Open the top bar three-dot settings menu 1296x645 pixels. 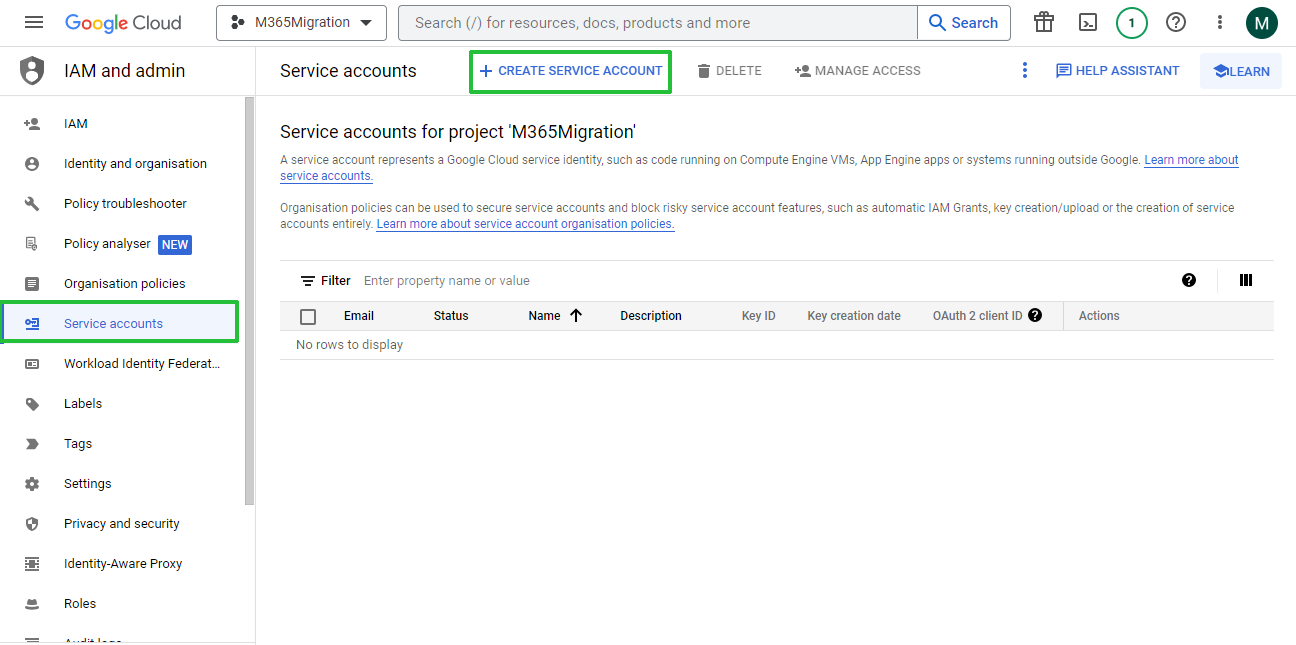(1220, 22)
